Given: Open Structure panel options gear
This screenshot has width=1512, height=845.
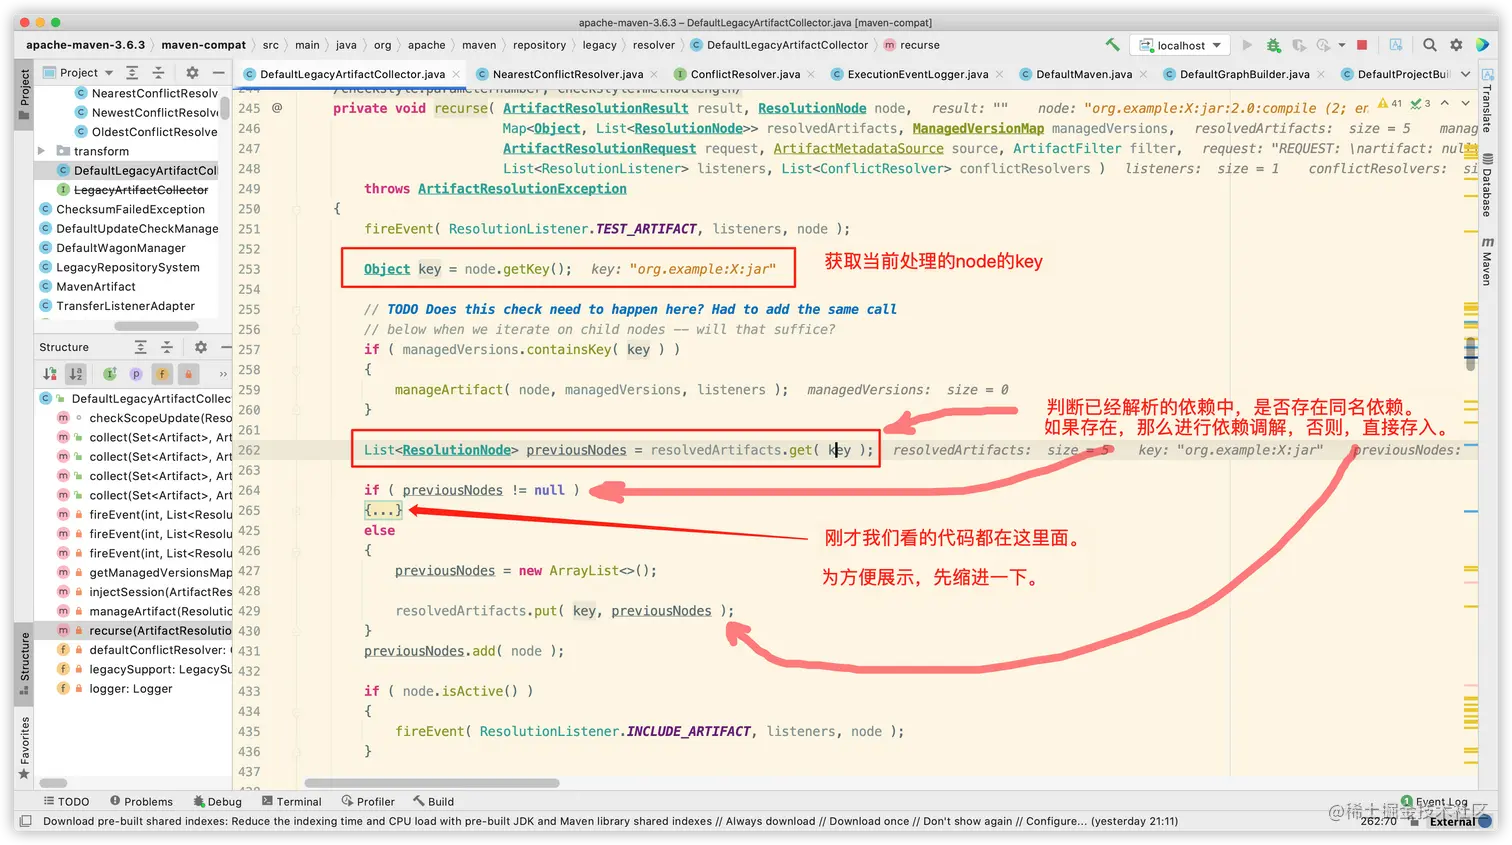Looking at the screenshot, I should click(200, 347).
